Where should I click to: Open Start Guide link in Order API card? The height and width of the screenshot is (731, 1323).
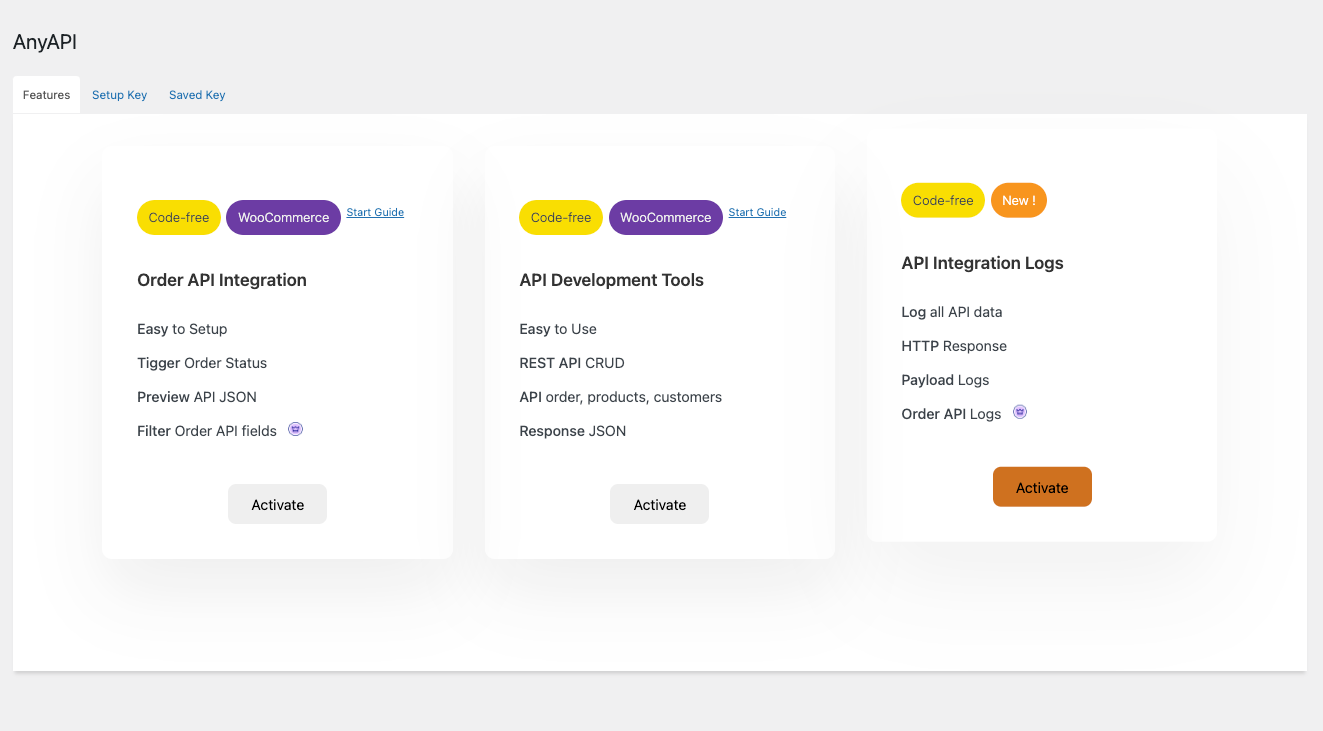(375, 212)
